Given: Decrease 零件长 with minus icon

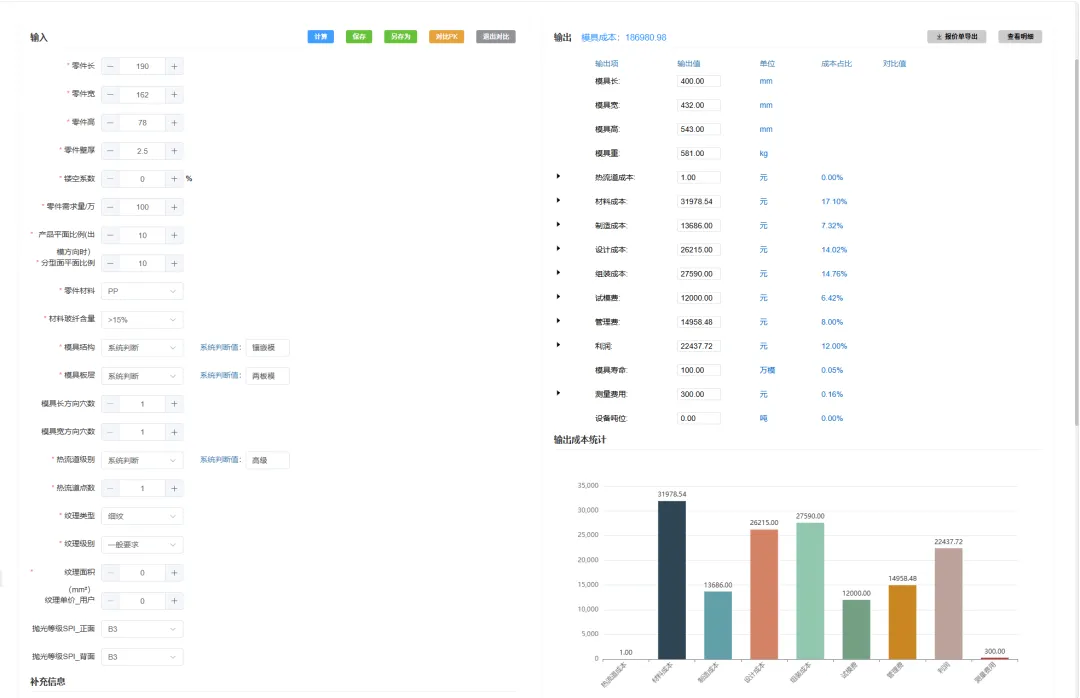Looking at the screenshot, I should pos(110,66).
